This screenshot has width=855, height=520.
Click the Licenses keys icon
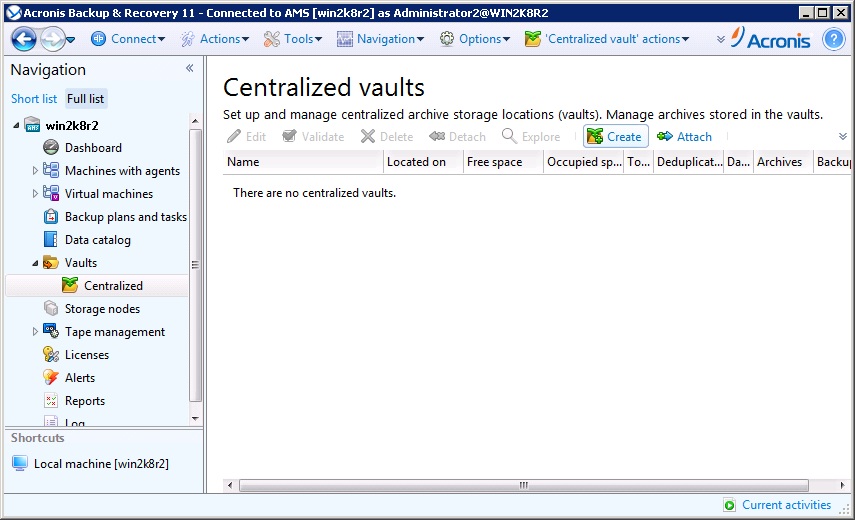point(51,354)
